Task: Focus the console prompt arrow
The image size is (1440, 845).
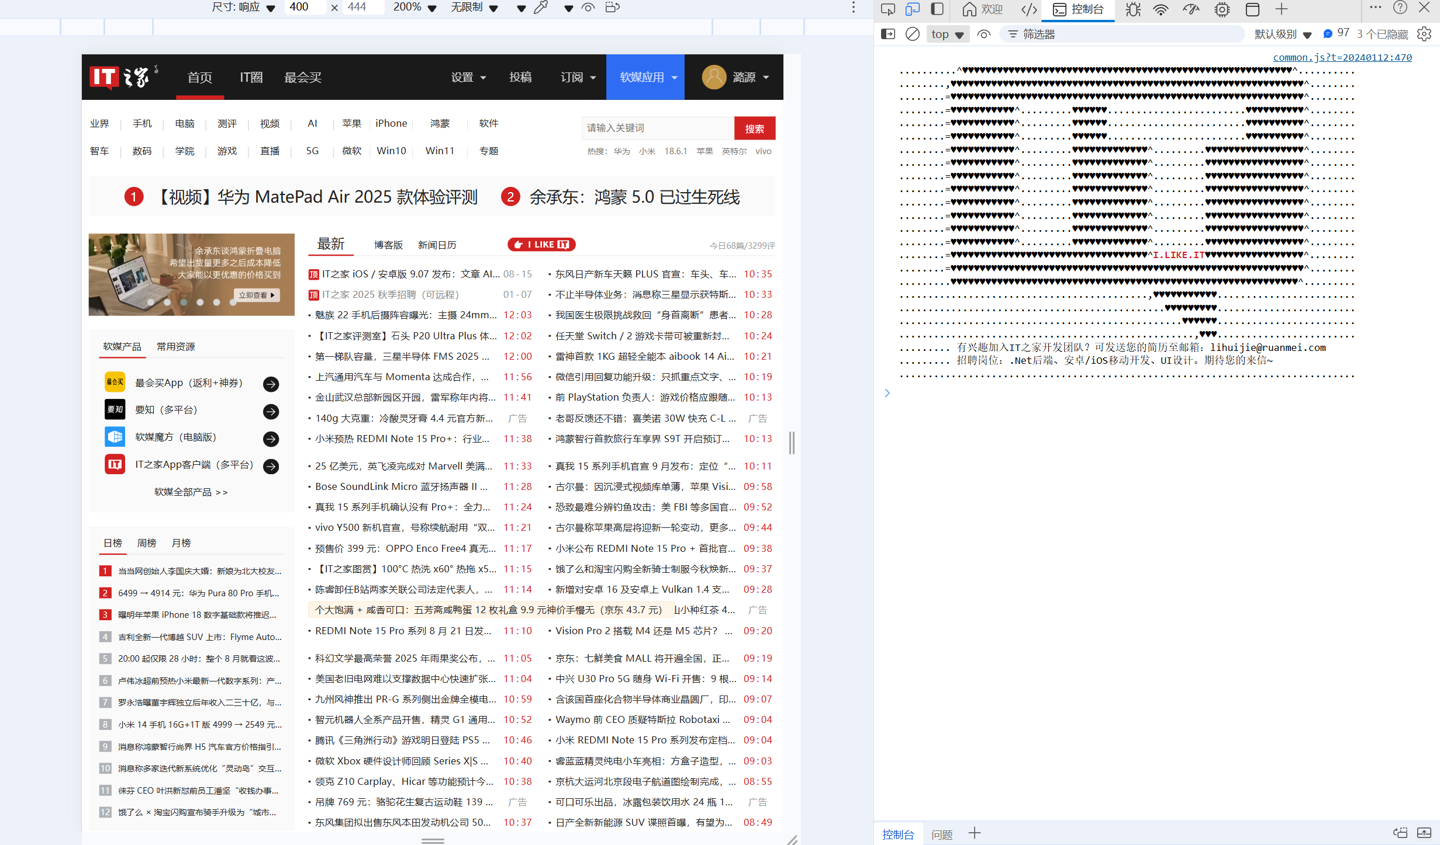Action: pos(887,393)
